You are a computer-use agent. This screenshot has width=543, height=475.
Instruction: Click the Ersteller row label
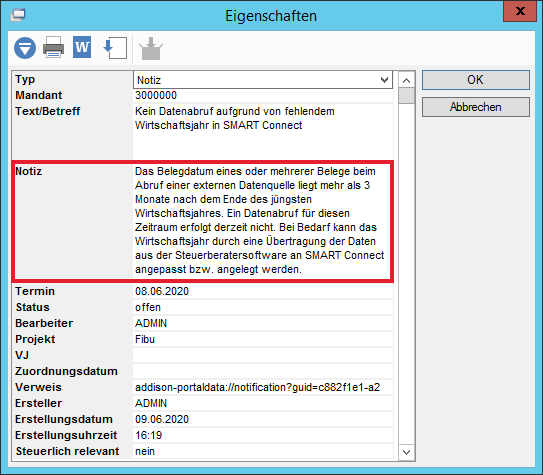pos(38,403)
